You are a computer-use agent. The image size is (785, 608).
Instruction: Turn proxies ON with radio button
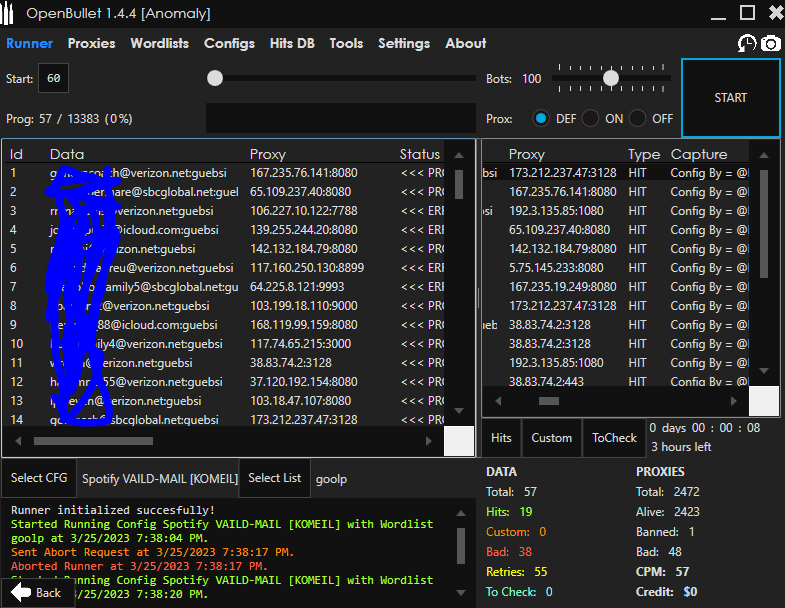pos(591,118)
